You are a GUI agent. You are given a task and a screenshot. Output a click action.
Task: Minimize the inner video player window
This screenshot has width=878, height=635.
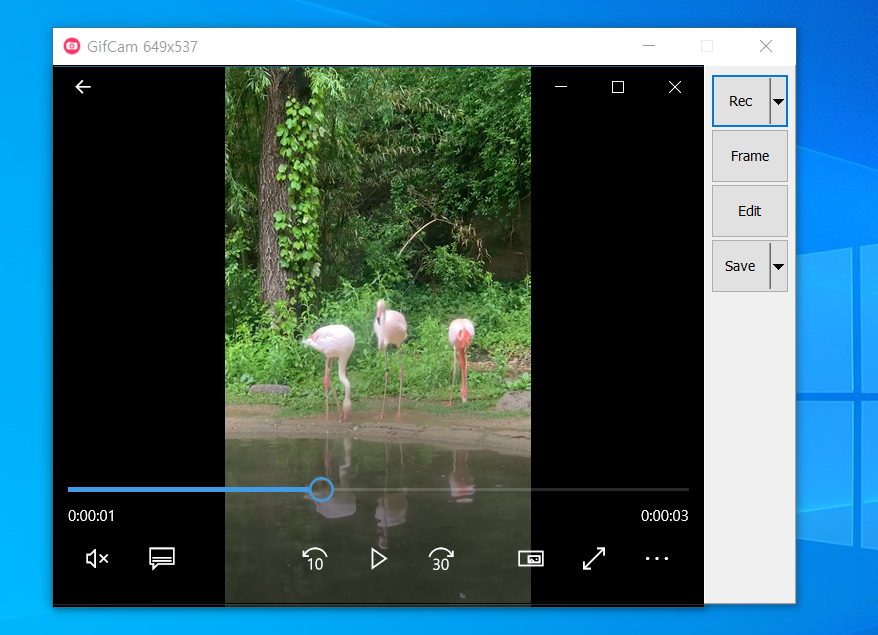(561, 87)
